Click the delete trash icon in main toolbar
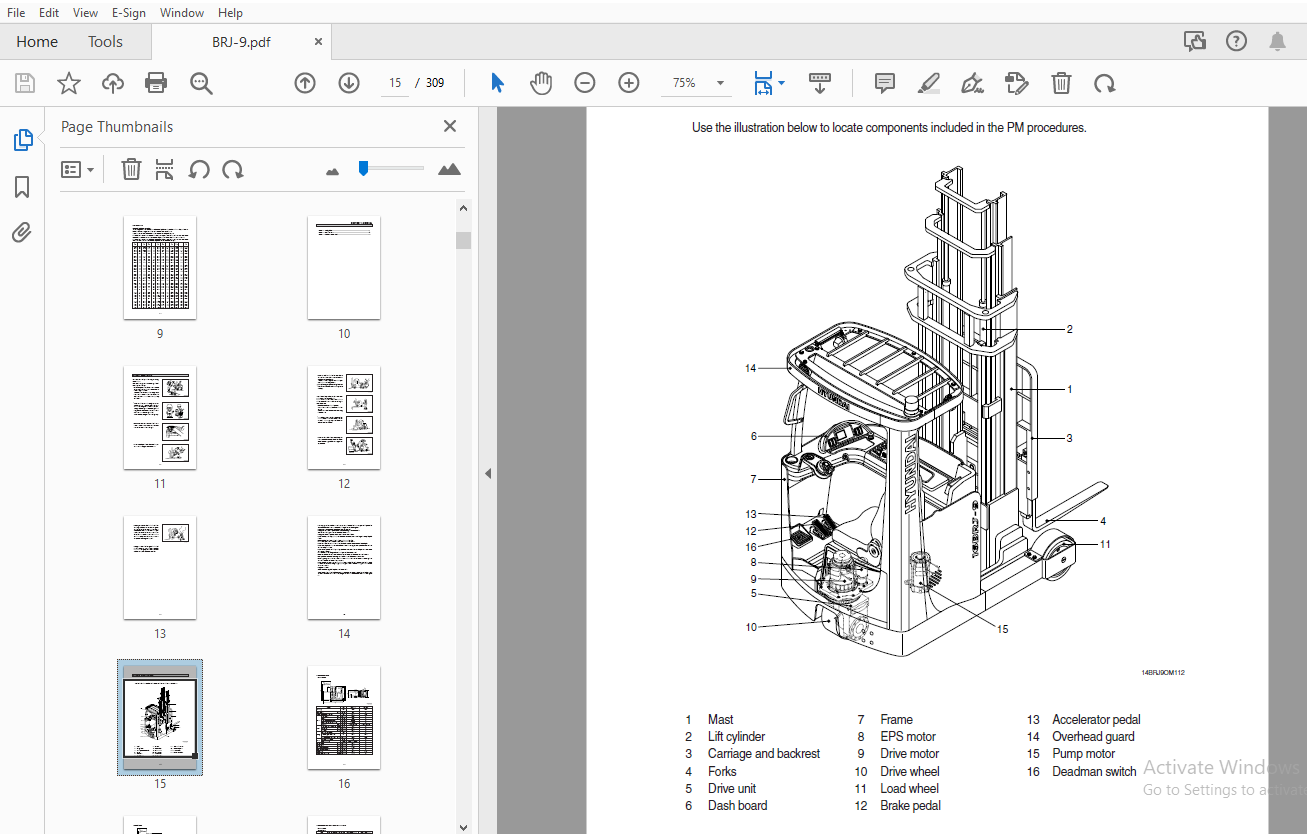This screenshot has width=1307, height=834. tap(1061, 83)
